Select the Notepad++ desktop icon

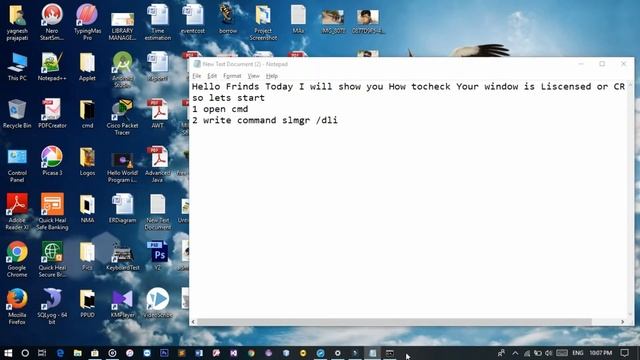(x=52, y=67)
